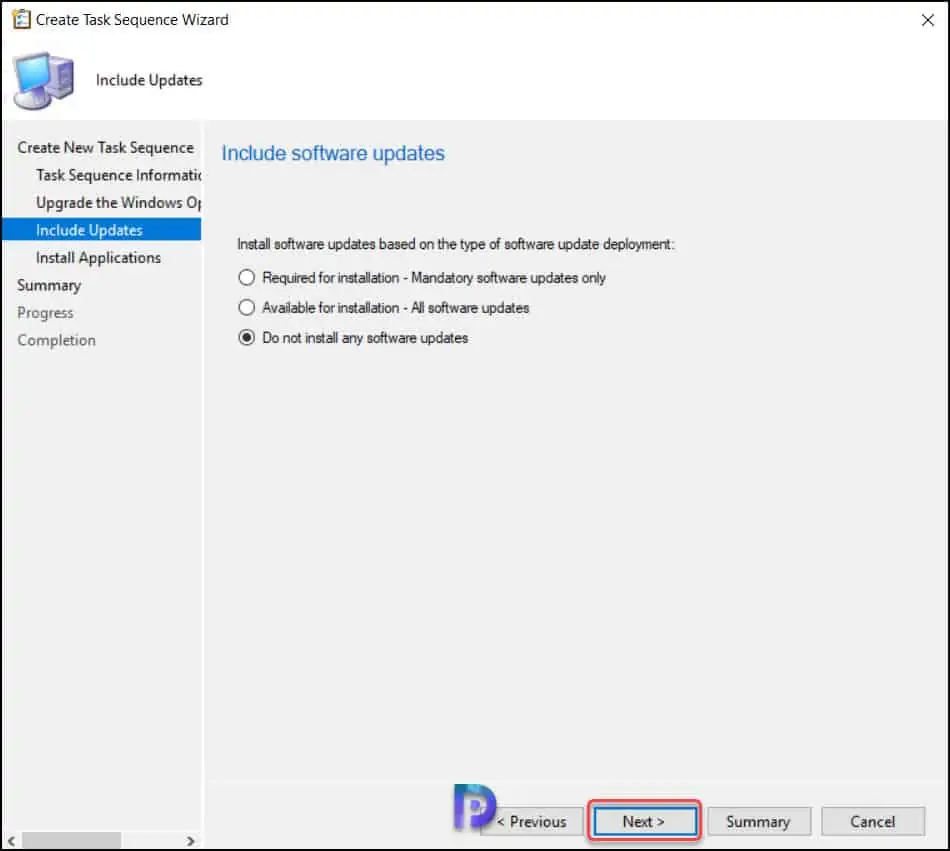Viewport: 950px width, 851px height.
Task: Open Upgrade the Windows Operating System step
Action: pyautogui.click(x=118, y=202)
